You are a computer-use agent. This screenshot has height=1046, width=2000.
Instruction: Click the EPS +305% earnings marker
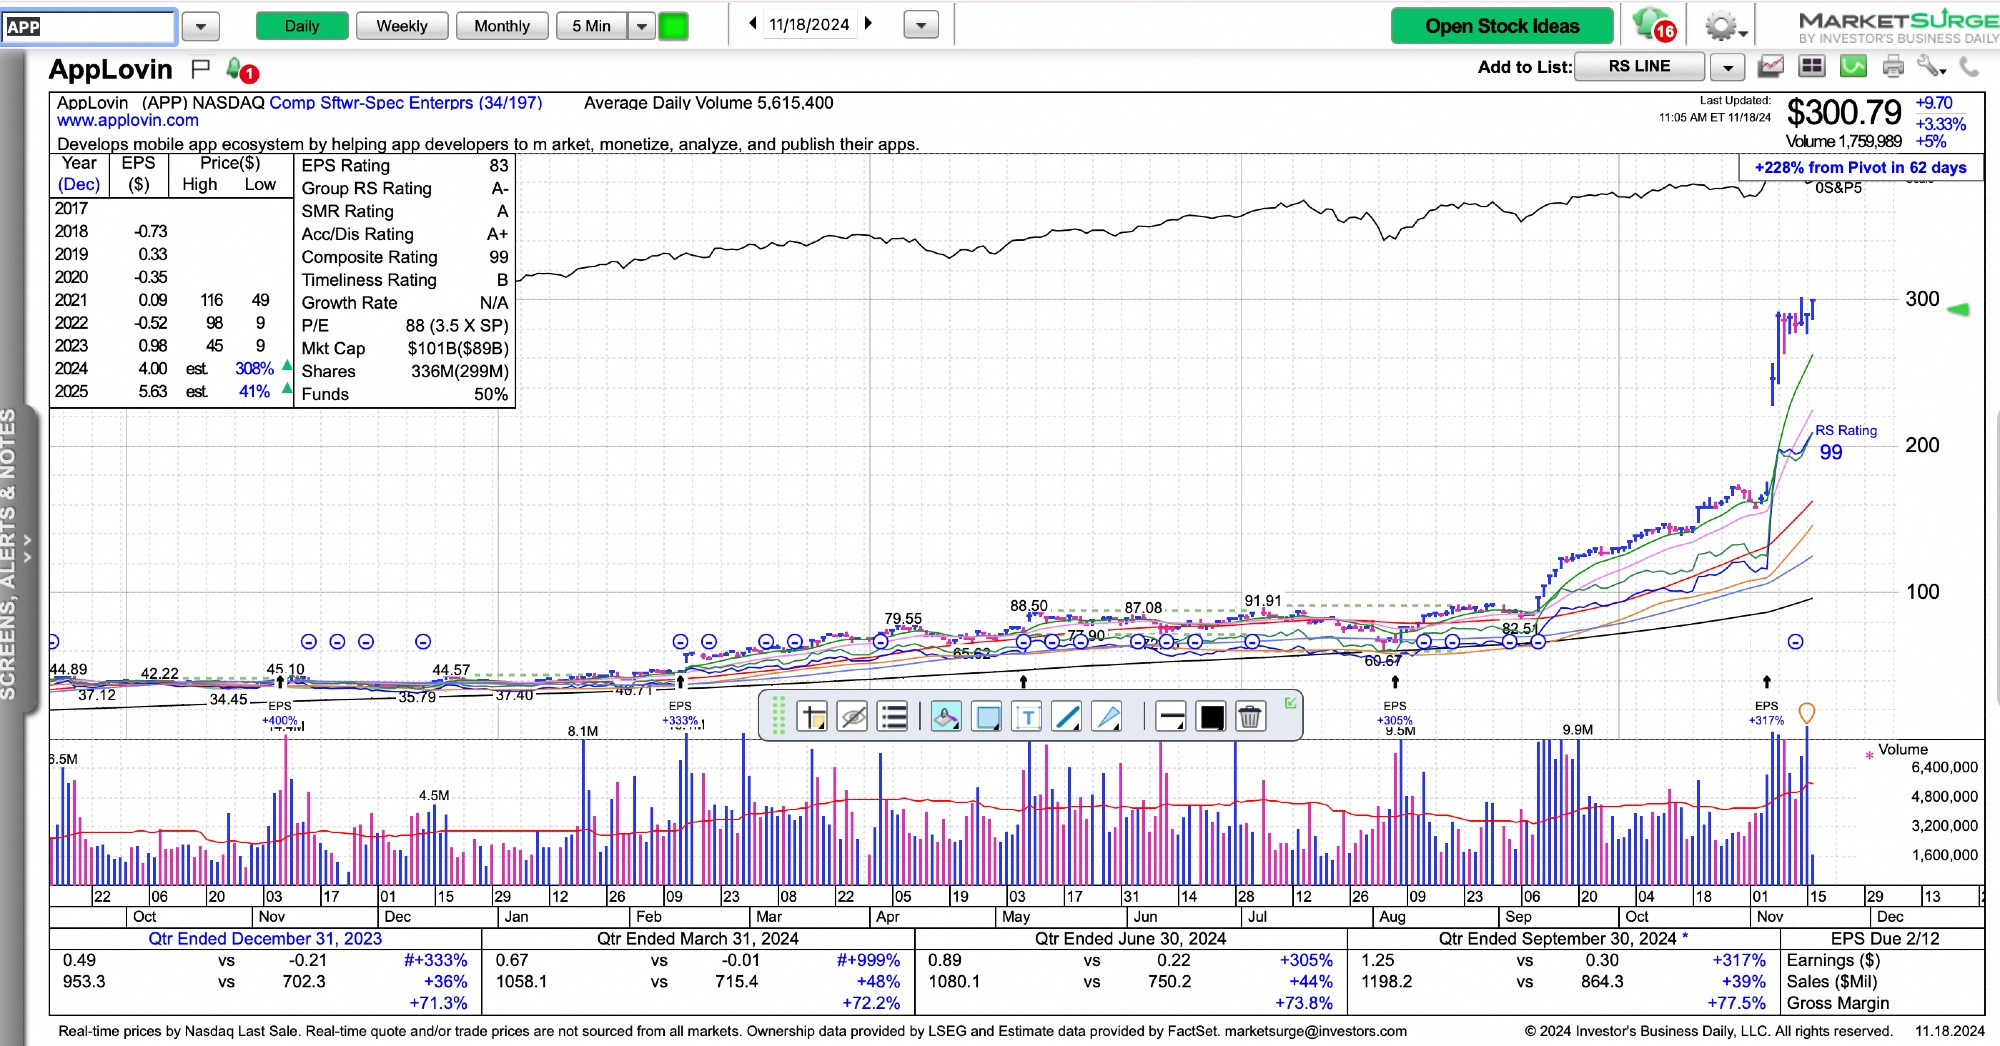[1395, 712]
